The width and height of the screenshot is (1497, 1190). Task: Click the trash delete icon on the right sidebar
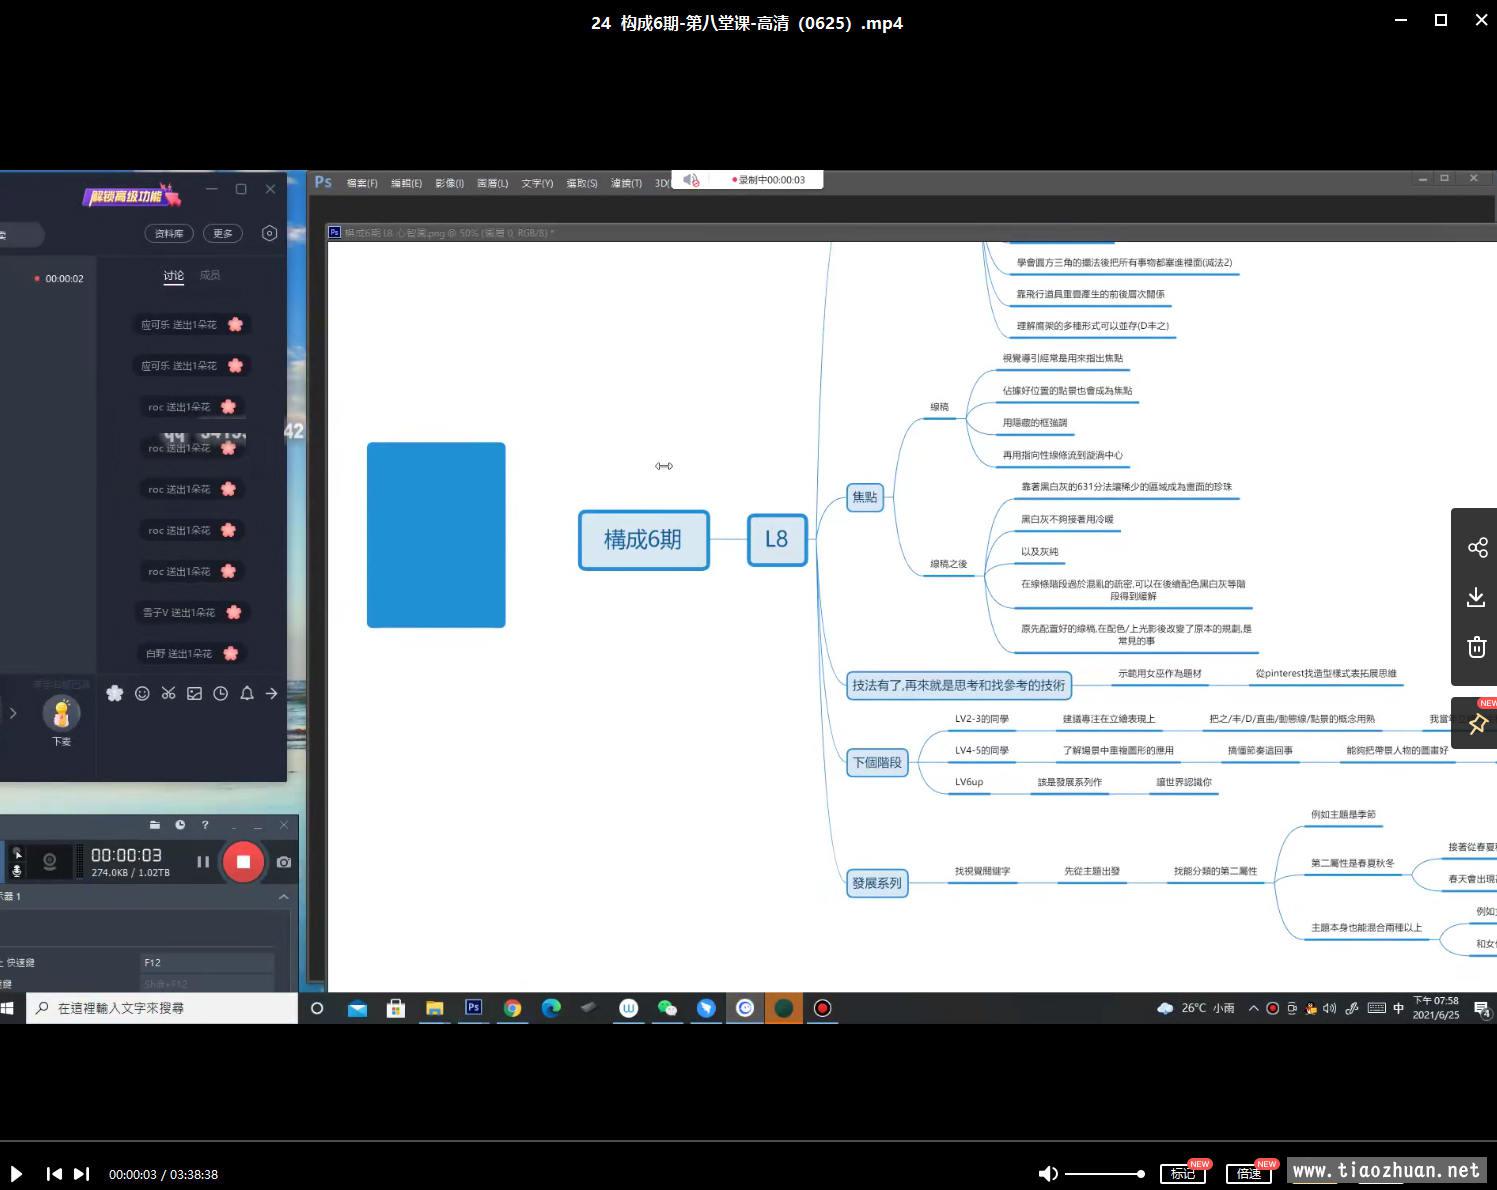click(1476, 647)
